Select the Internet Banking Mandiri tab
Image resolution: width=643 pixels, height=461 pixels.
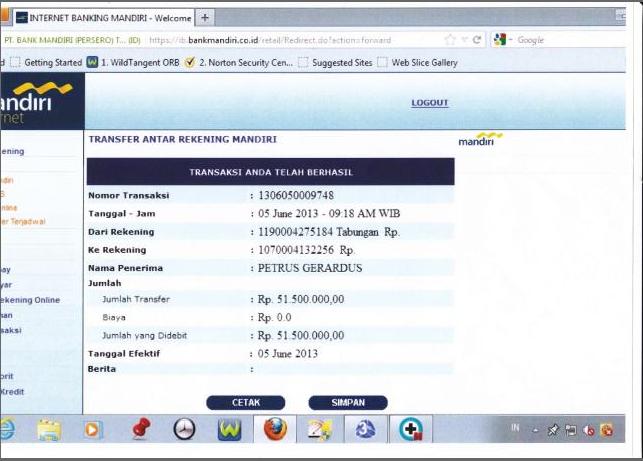coord(100,18)
